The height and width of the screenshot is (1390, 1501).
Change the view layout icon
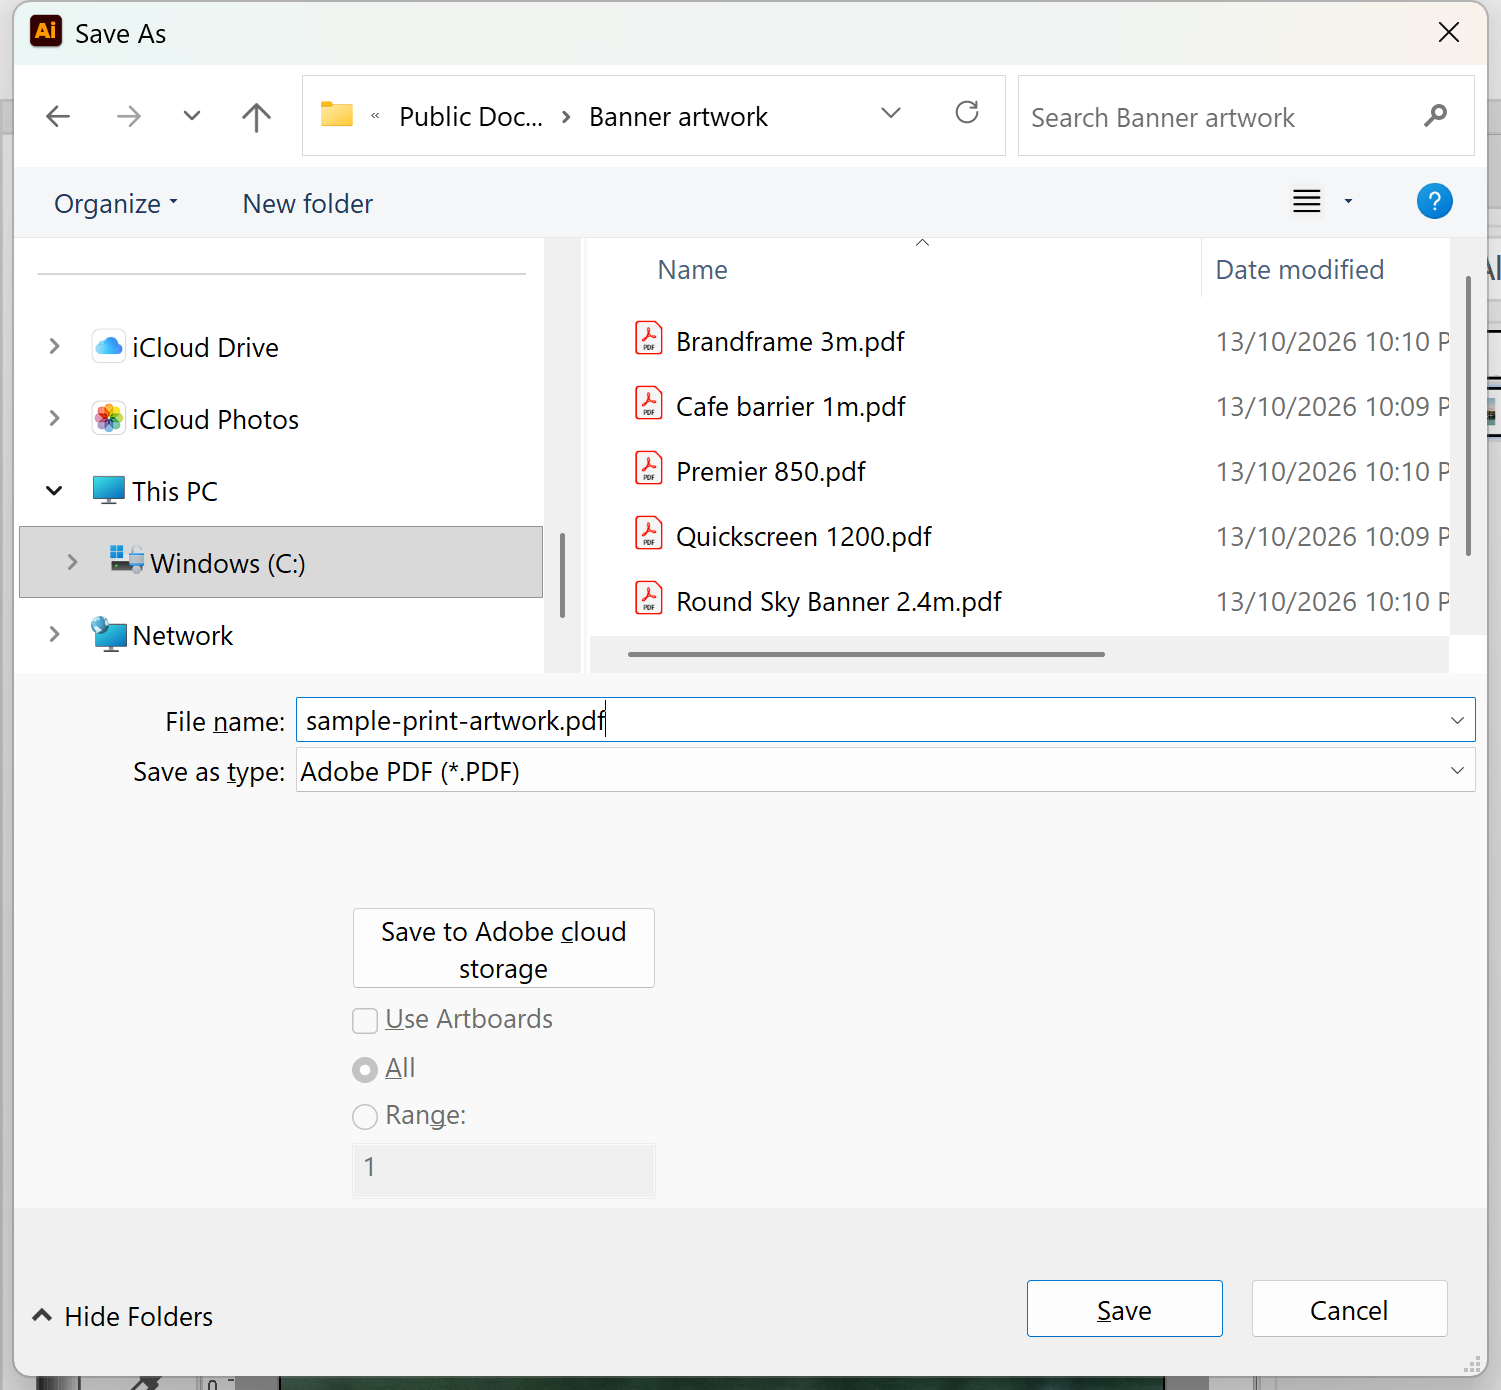[x=1306, y=201]
